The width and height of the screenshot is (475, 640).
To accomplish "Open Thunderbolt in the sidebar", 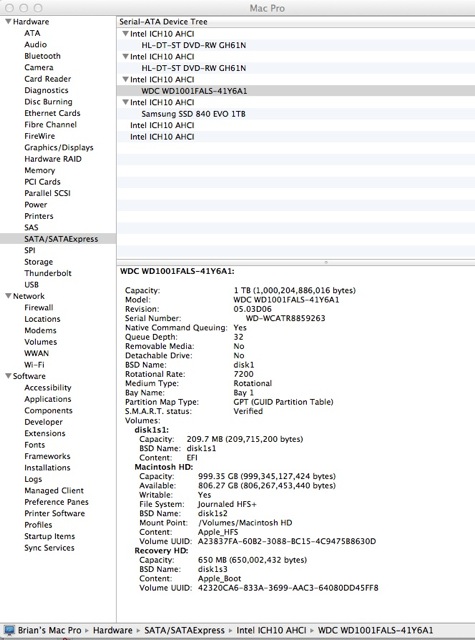I will pos(48,273).
